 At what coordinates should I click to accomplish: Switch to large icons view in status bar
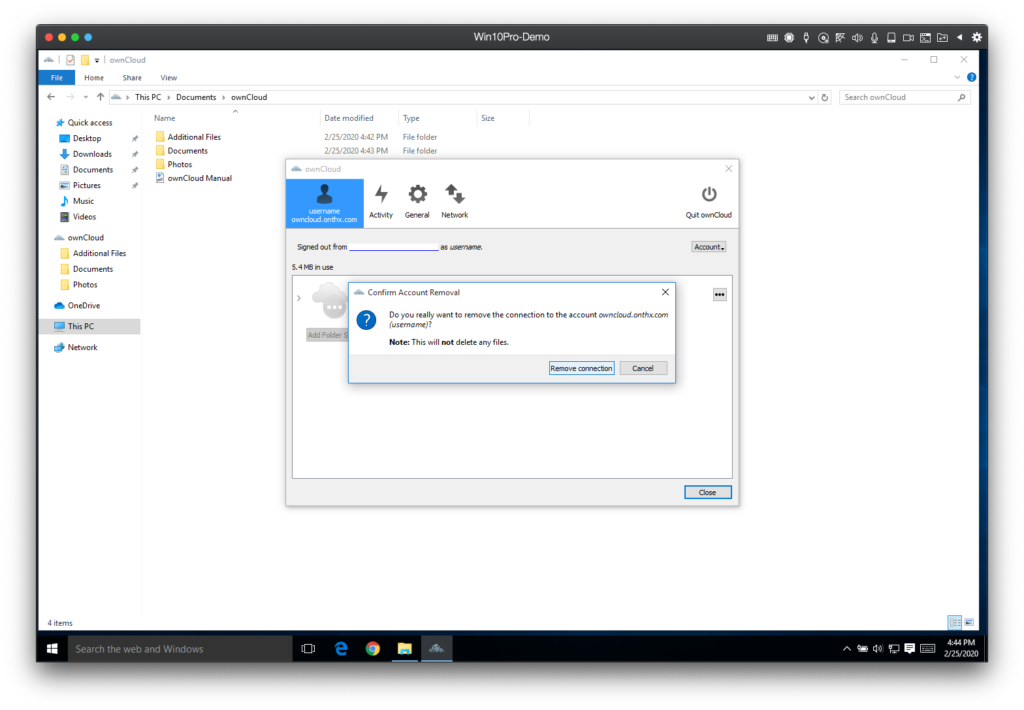[x=968, y=622]
